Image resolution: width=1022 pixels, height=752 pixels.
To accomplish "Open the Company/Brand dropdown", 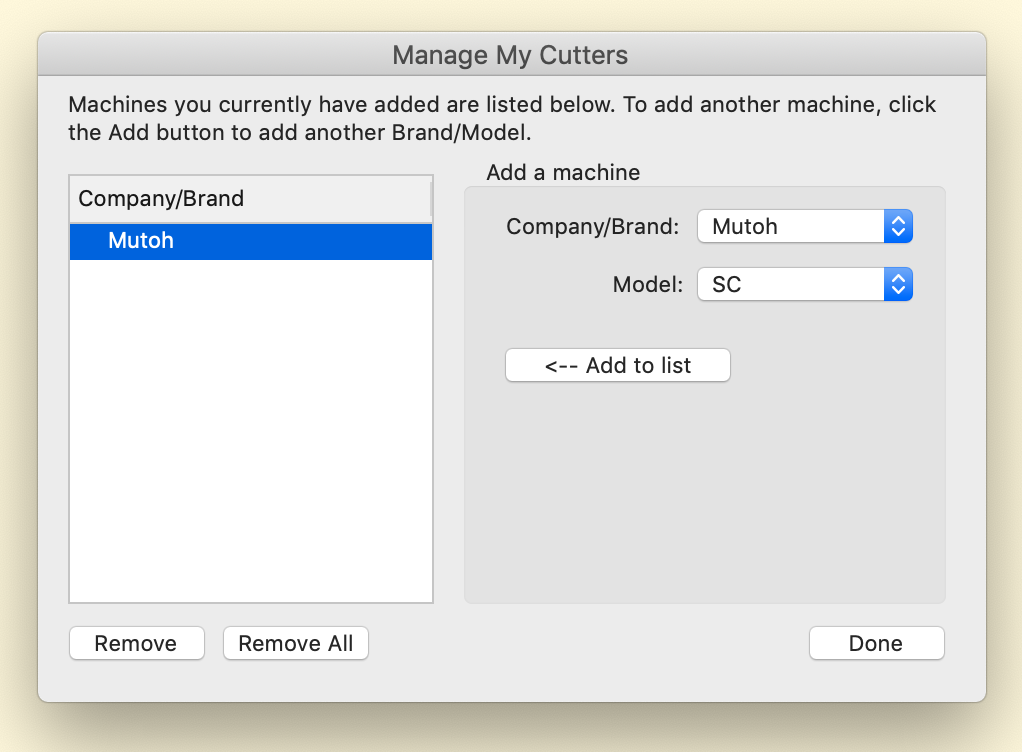I will [x=790, y=226].
